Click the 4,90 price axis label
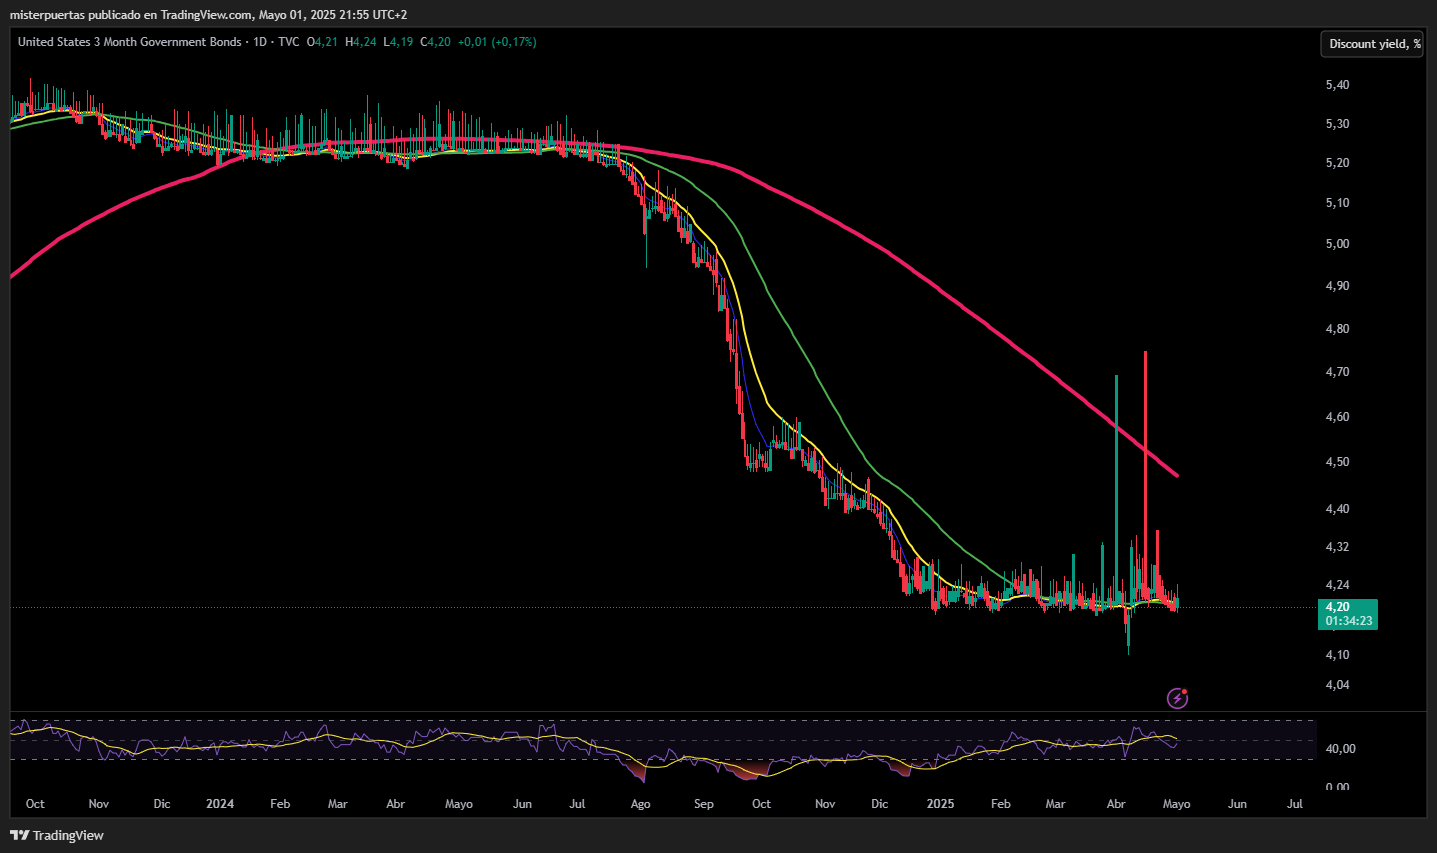1437x853 pixels. [x=1337, y=286]
